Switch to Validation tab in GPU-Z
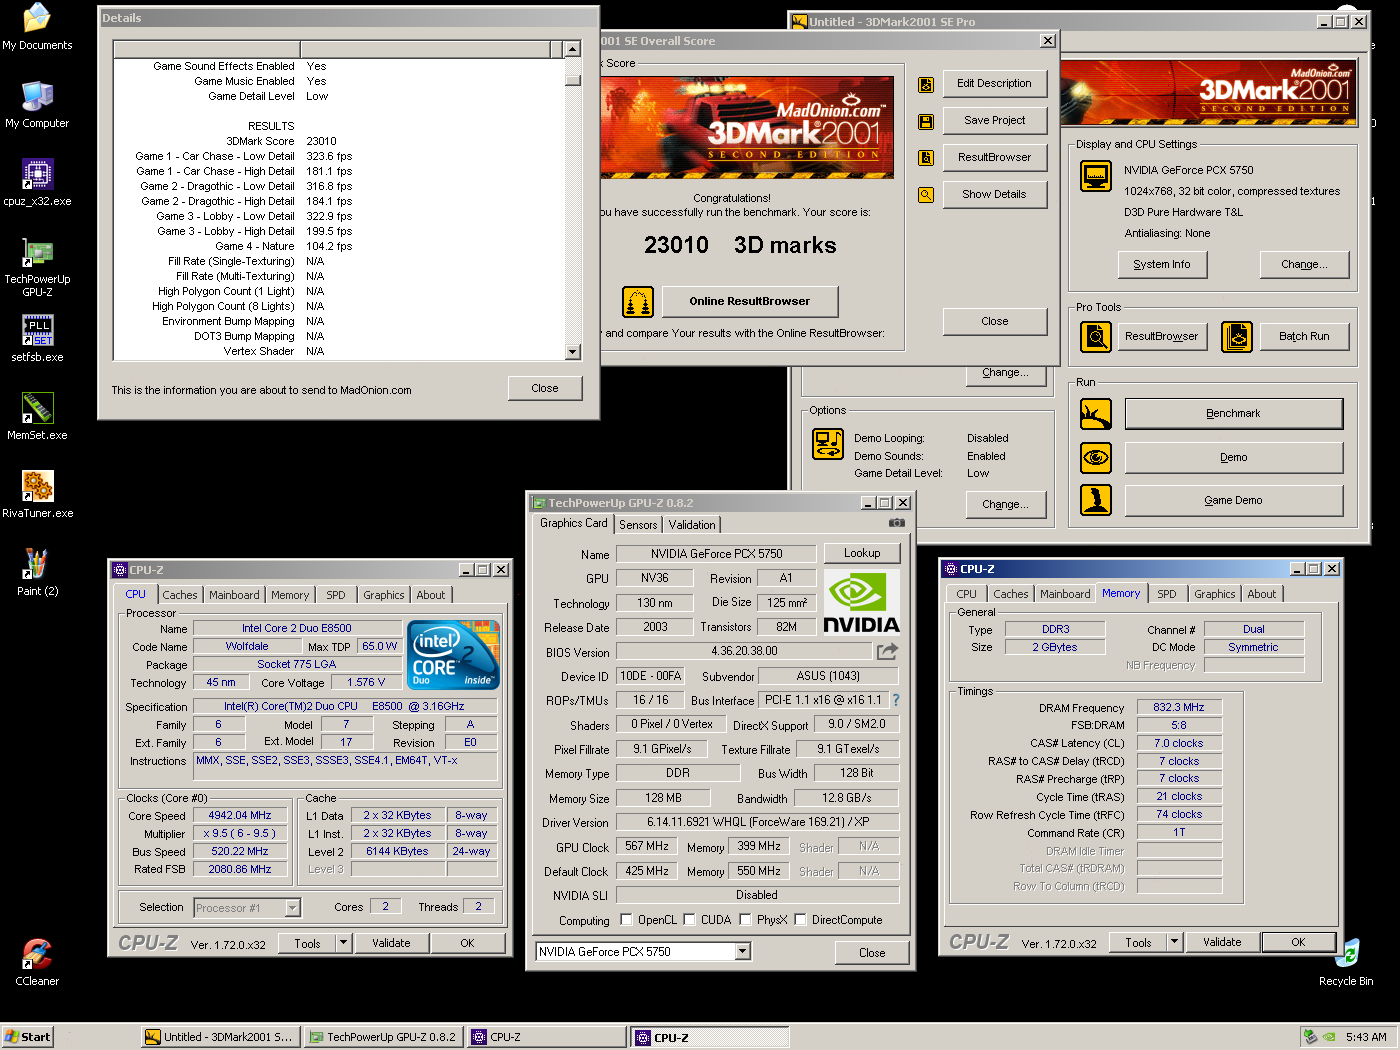The image size is (1400, 1050). 692,525
